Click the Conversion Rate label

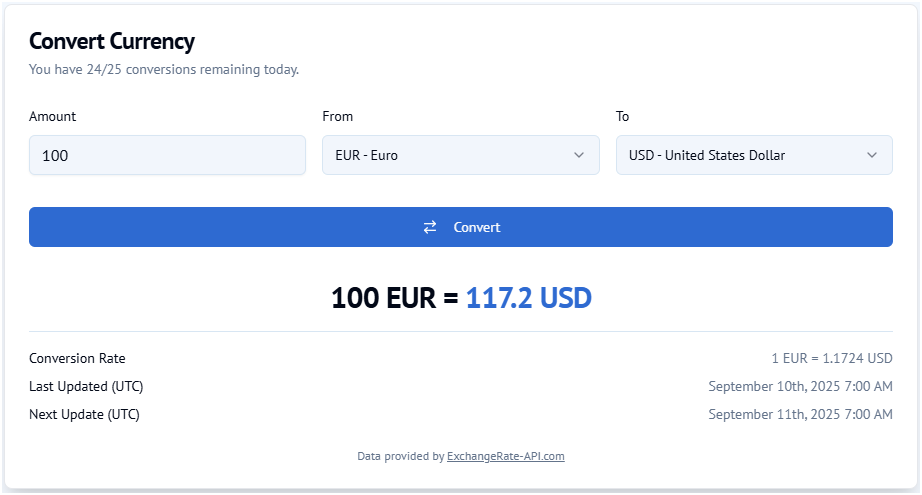coord(77,358)
